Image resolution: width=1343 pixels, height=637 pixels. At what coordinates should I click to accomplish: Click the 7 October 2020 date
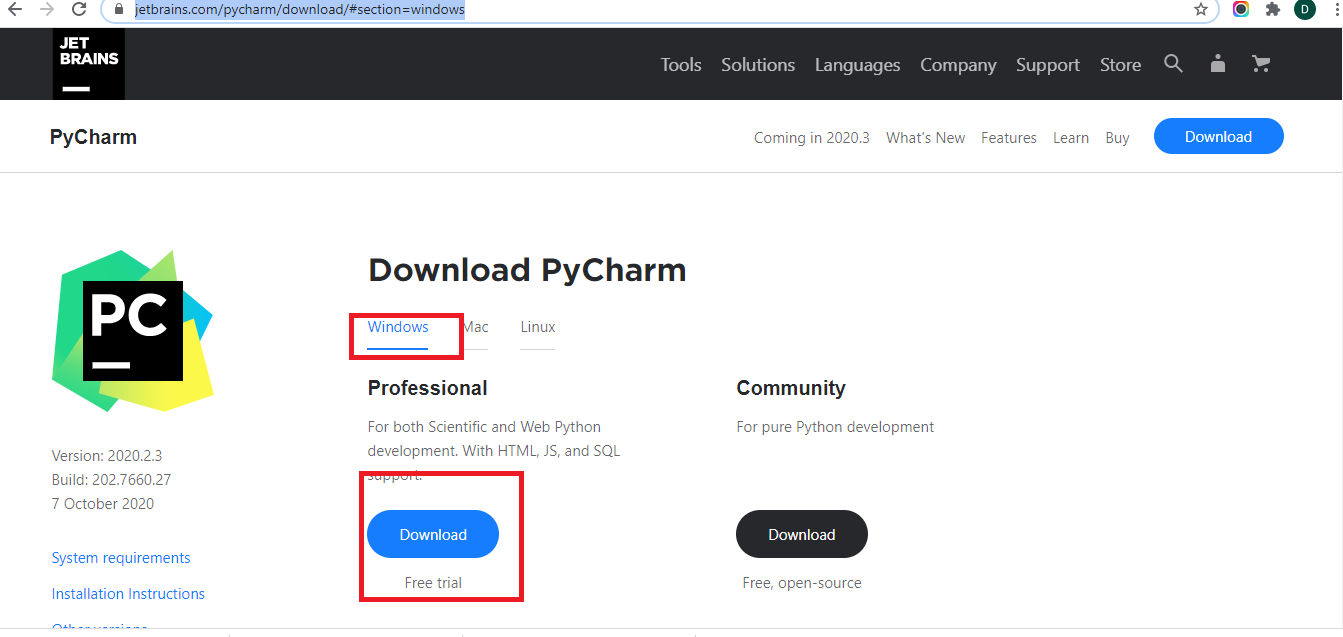[x=103, y=504]
